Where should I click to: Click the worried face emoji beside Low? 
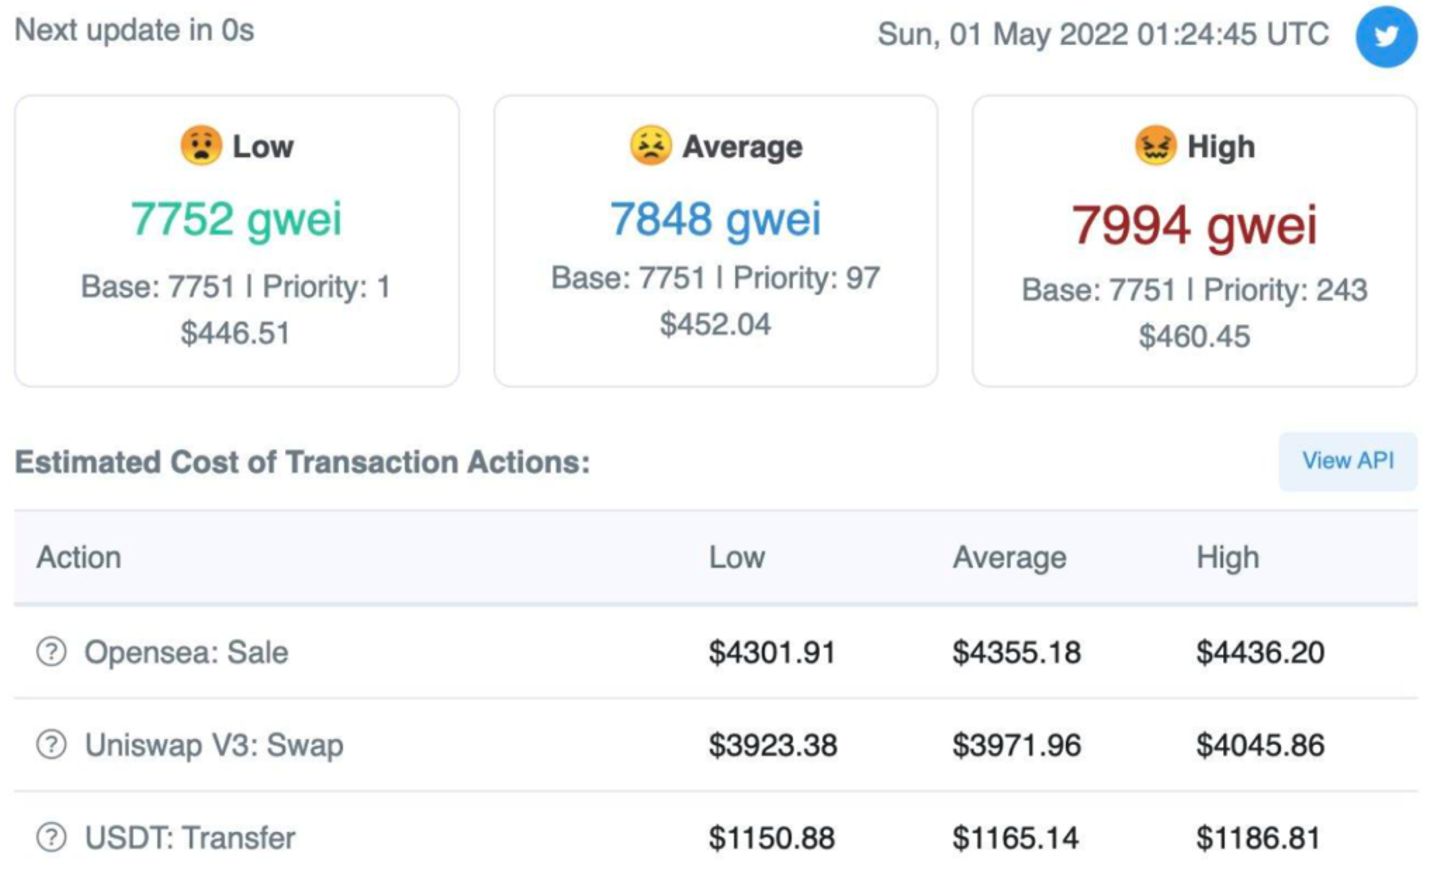(201, 146)
